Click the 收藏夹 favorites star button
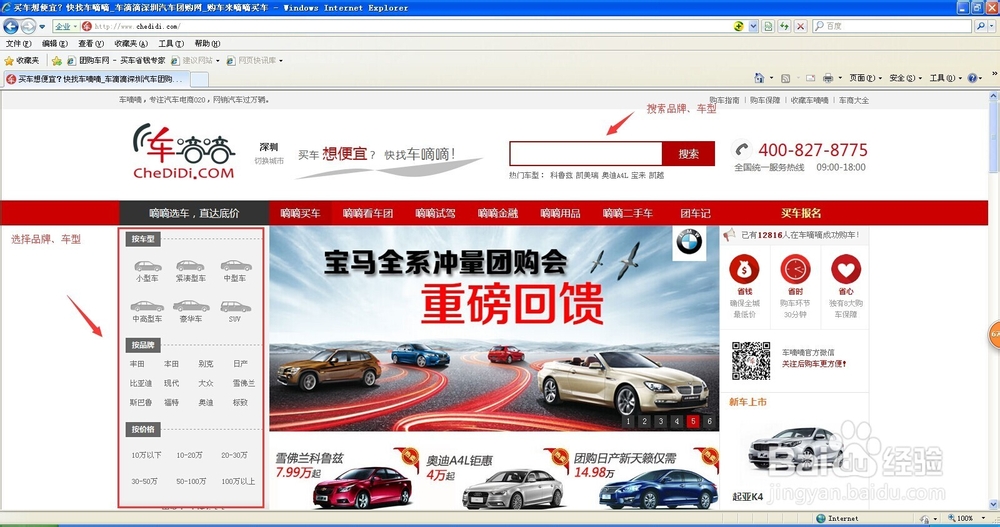The height and width of the screenshot is (527, 1000). [x=22, y=61]
